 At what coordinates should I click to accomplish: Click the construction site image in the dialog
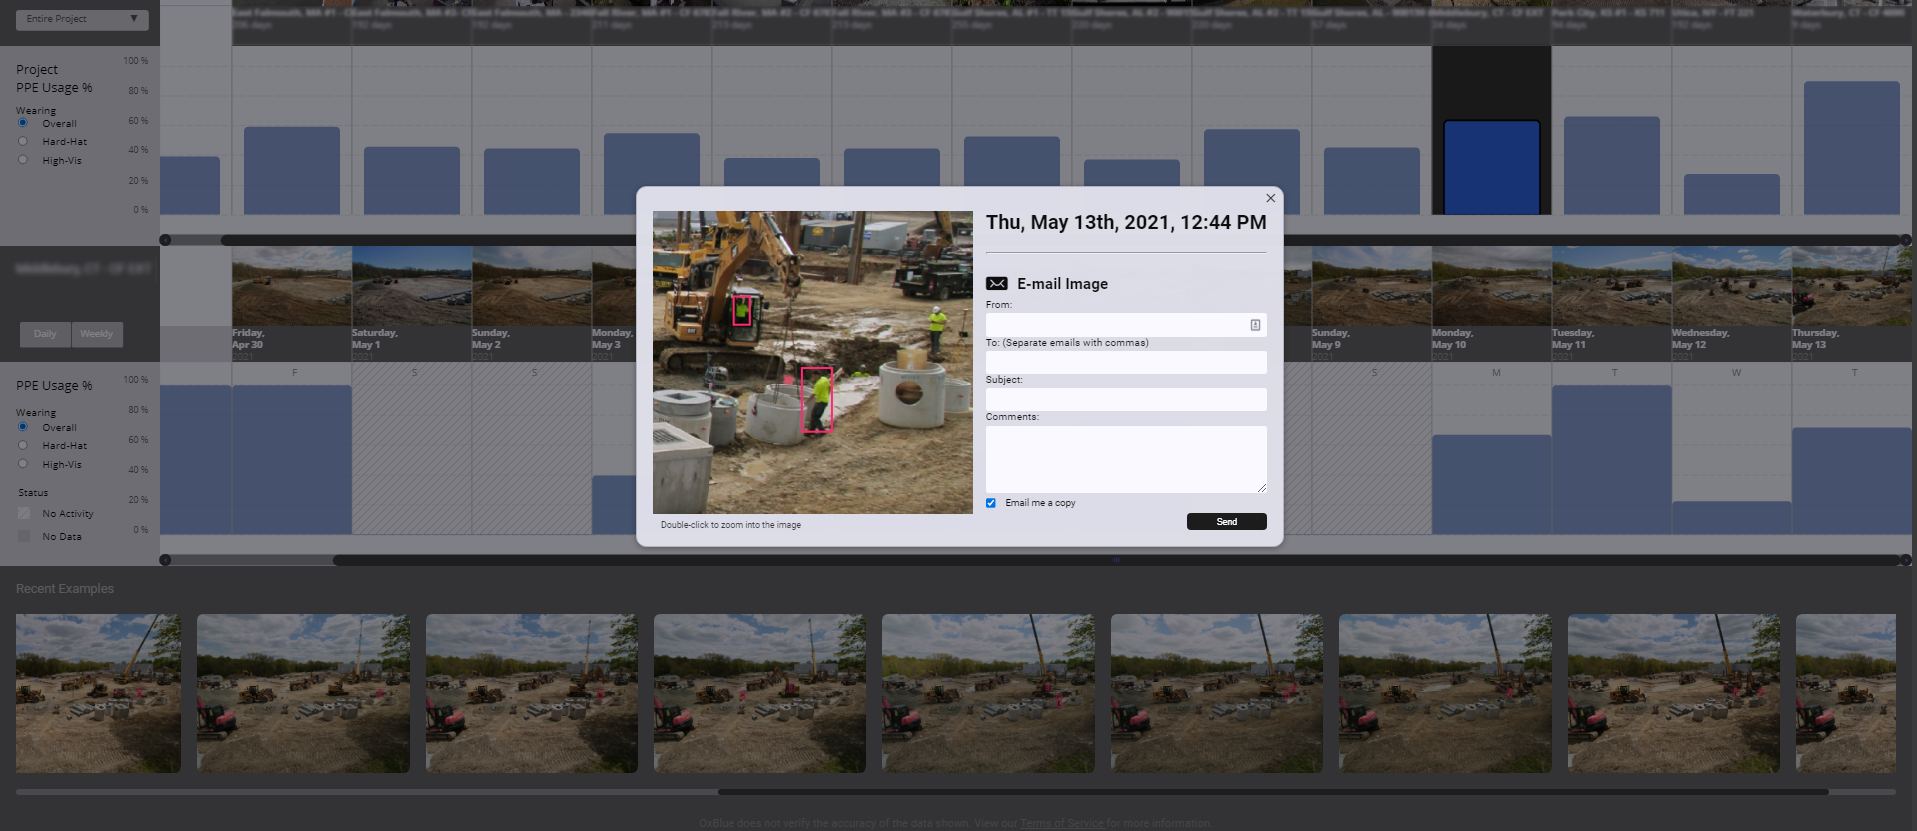click(x=813, y=362)
